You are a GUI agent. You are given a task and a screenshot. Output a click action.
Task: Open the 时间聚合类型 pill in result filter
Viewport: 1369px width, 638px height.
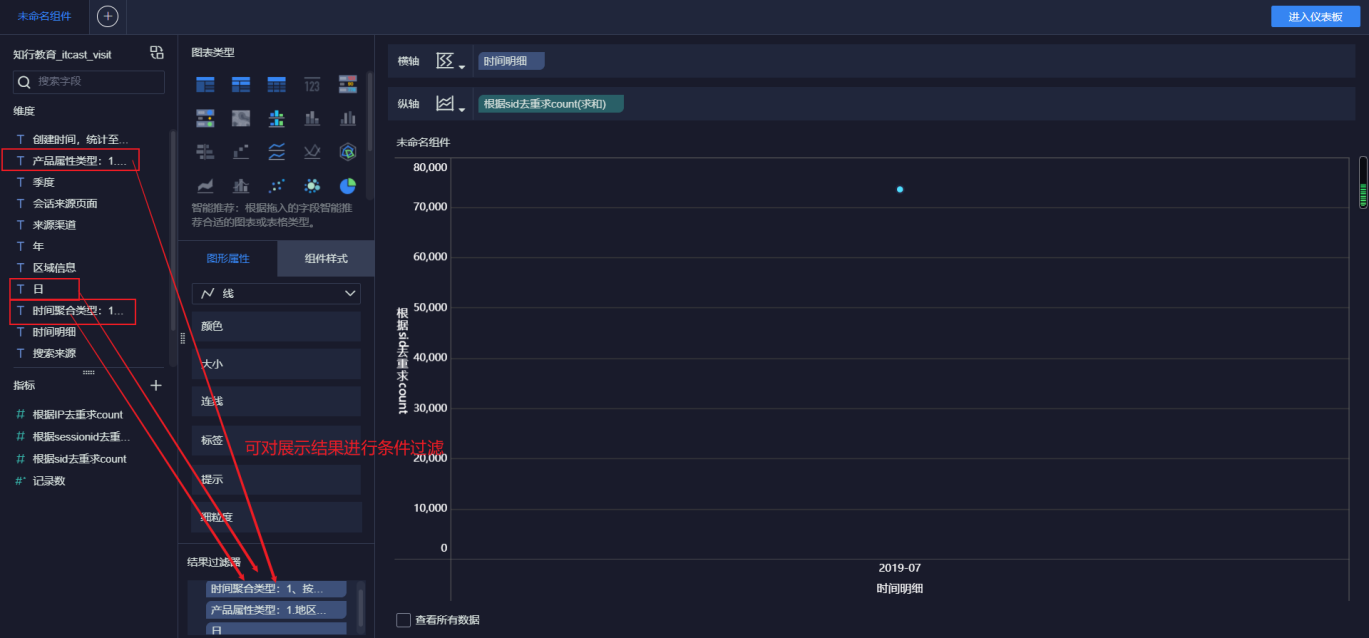tap(276, 589)
